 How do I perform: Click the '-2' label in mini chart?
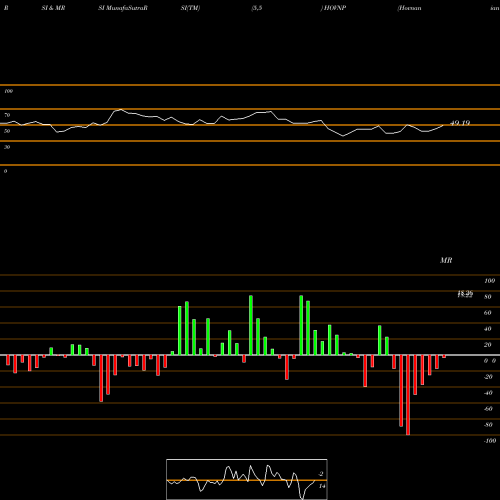click(321, 474)
